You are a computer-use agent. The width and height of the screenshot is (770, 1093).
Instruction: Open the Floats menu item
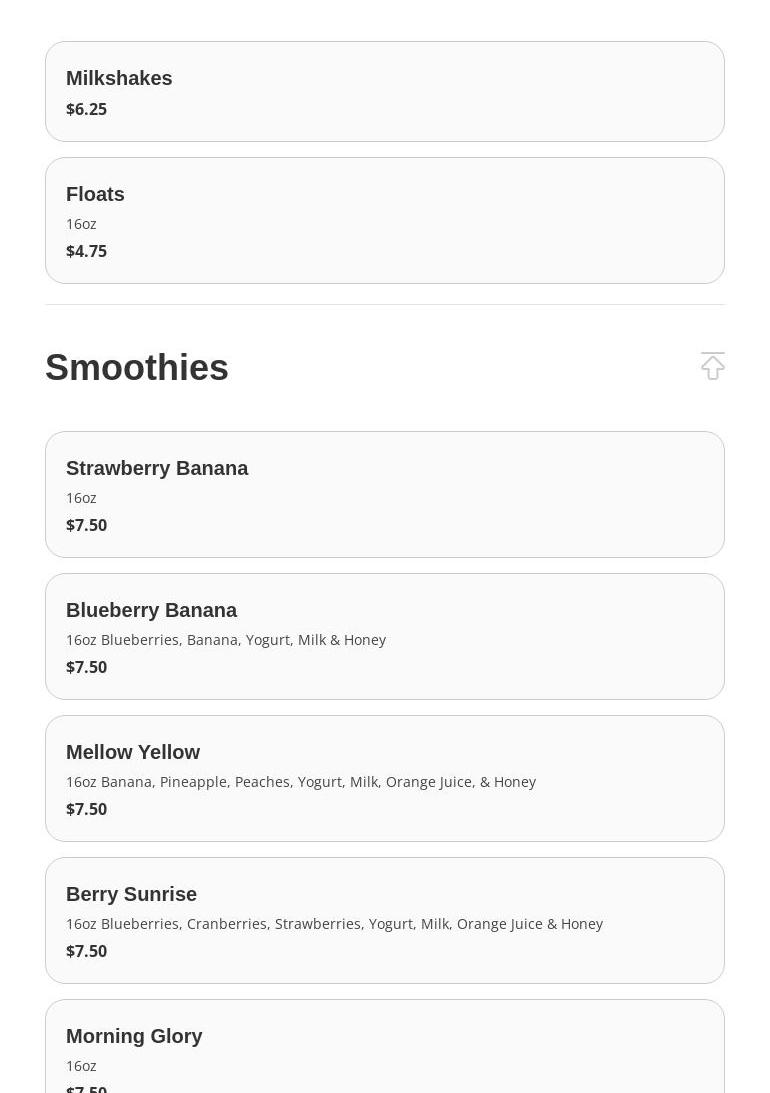click(x=385, y=220)
